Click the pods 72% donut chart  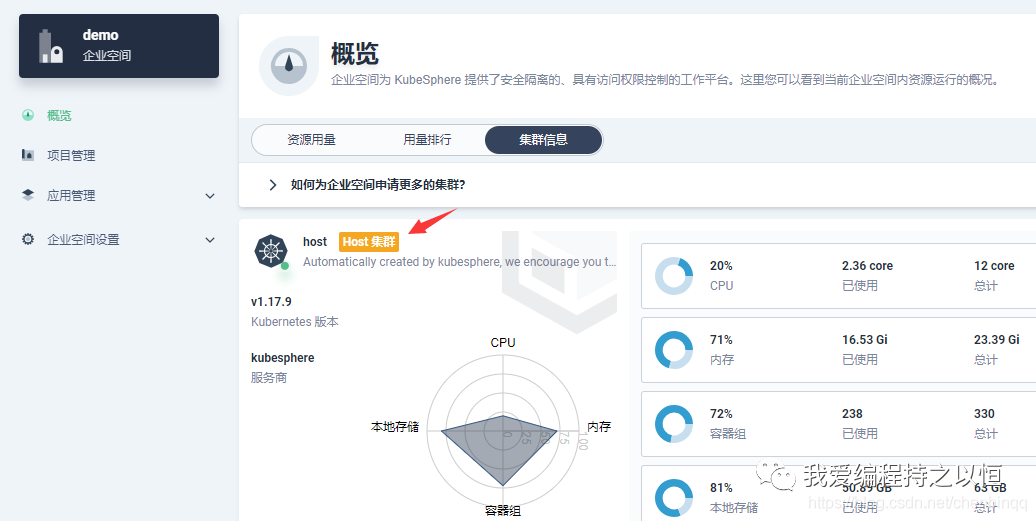tap(673, 423)
